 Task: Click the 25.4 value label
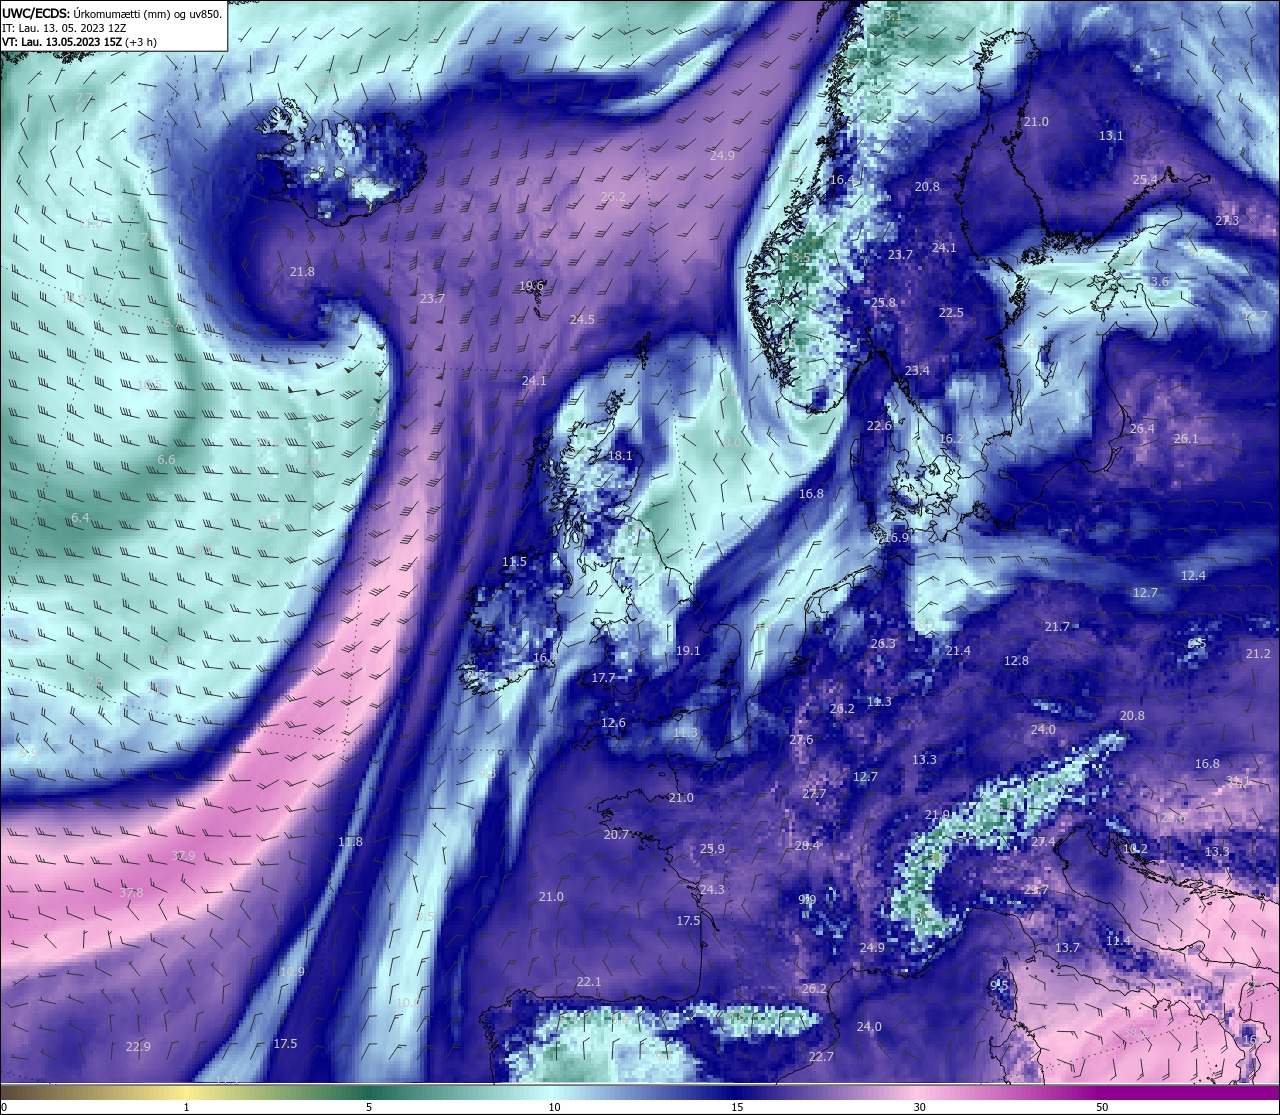[x=1145, y=180]
